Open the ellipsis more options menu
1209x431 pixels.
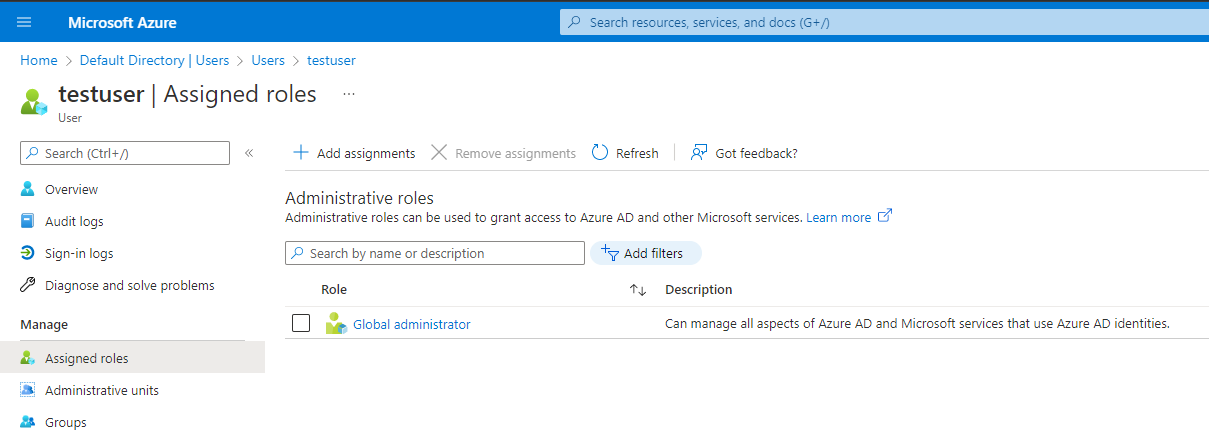(x=349, y=93)
